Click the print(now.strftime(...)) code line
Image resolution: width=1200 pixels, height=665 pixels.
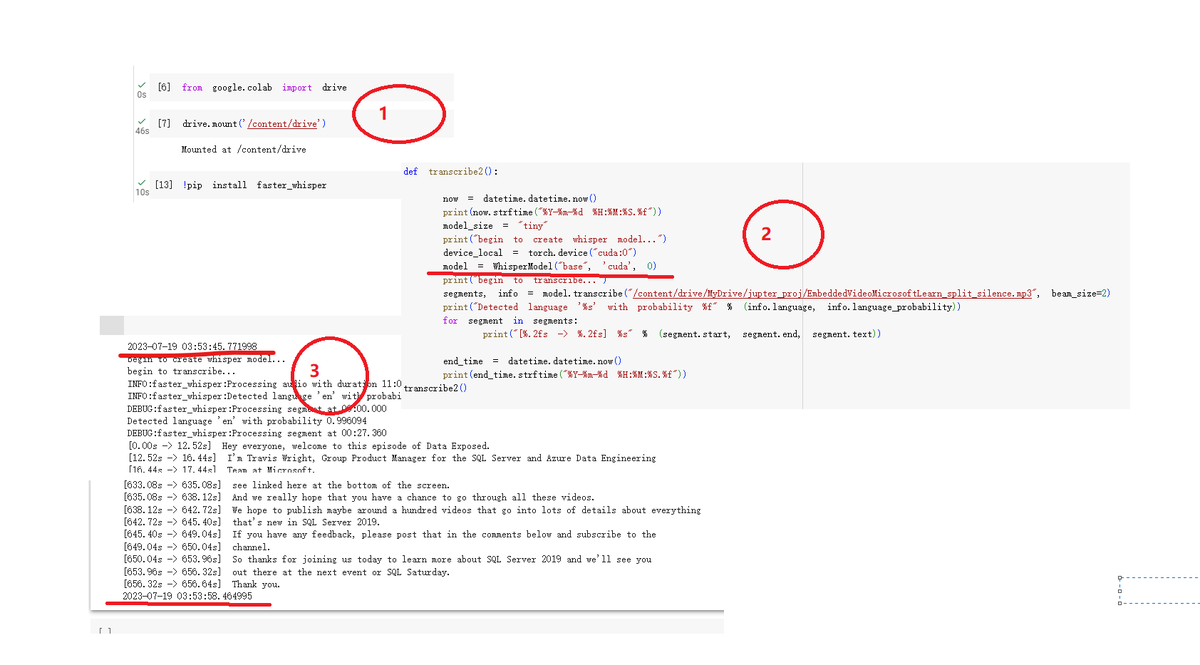point(552,212)
